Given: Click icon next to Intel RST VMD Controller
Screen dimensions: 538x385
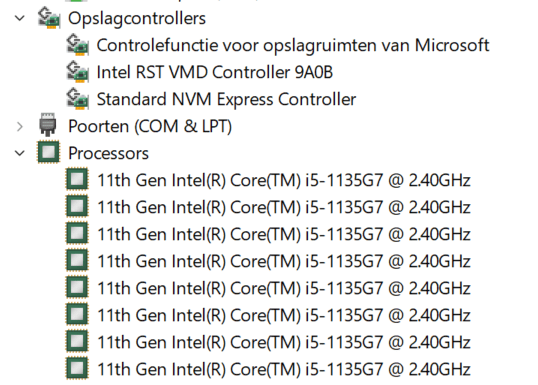Looking at the screenshot, I should point(77,71).
